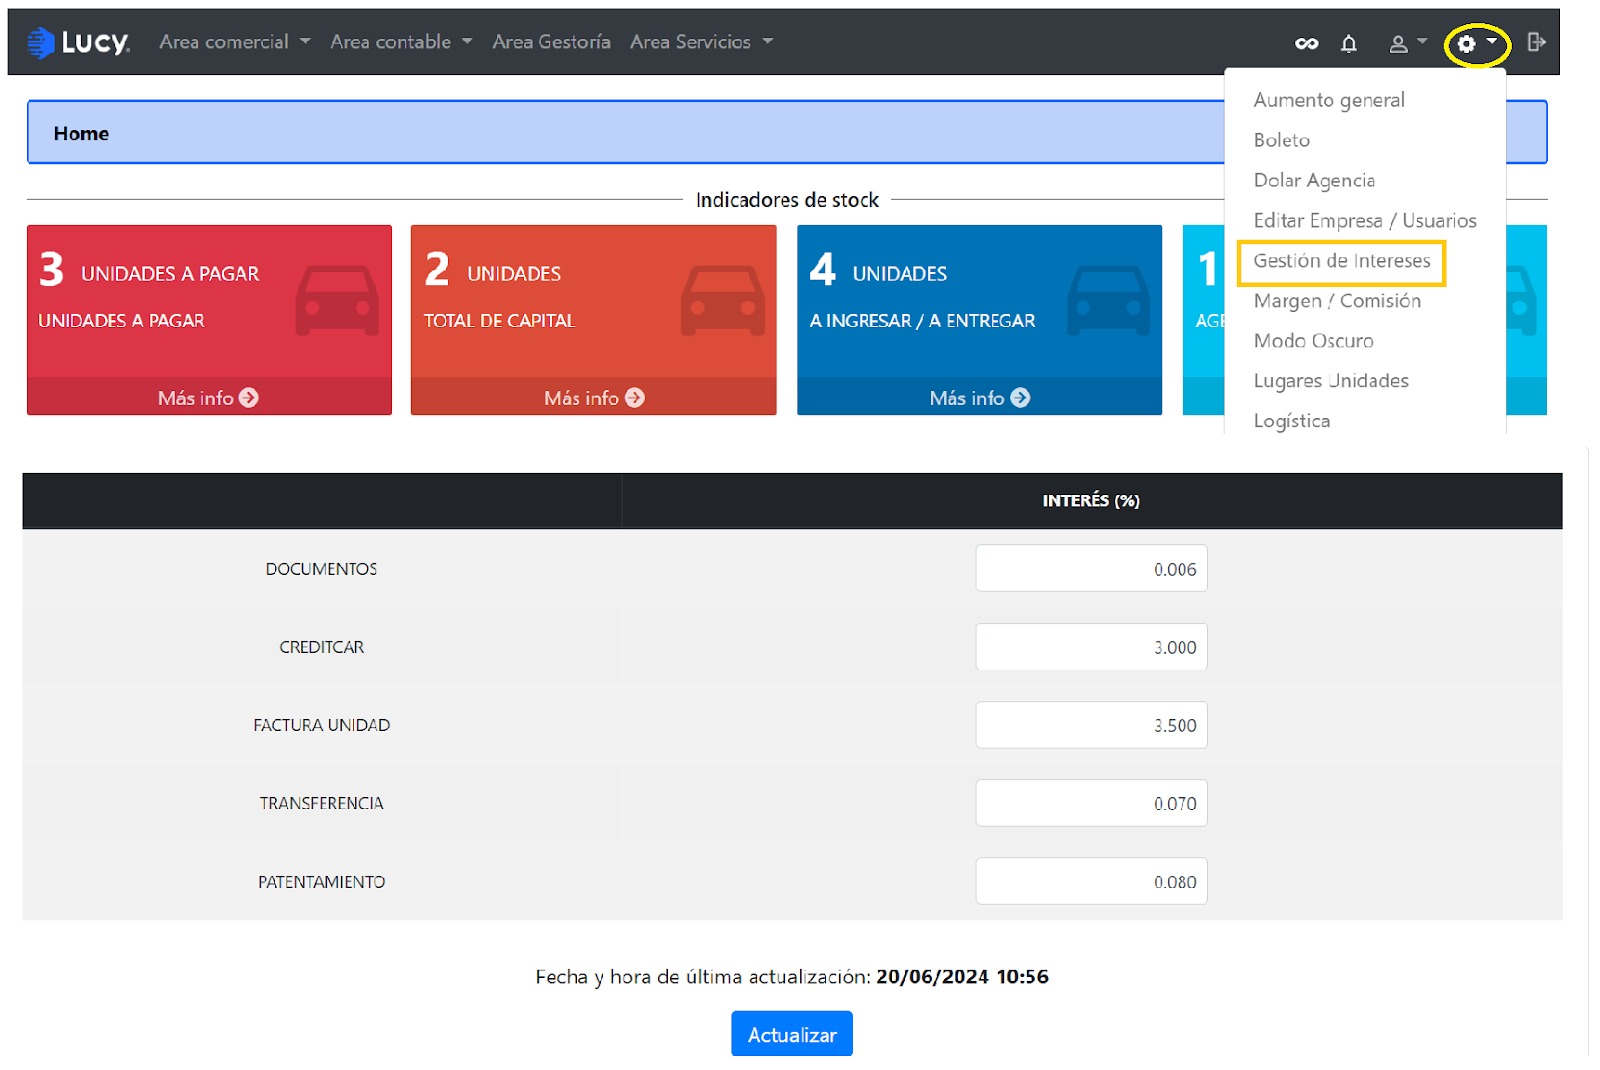This screenshot has width=1600, height=1070.
Task: Toggle the settings gear dropdown
Action: coord(1476,43)
